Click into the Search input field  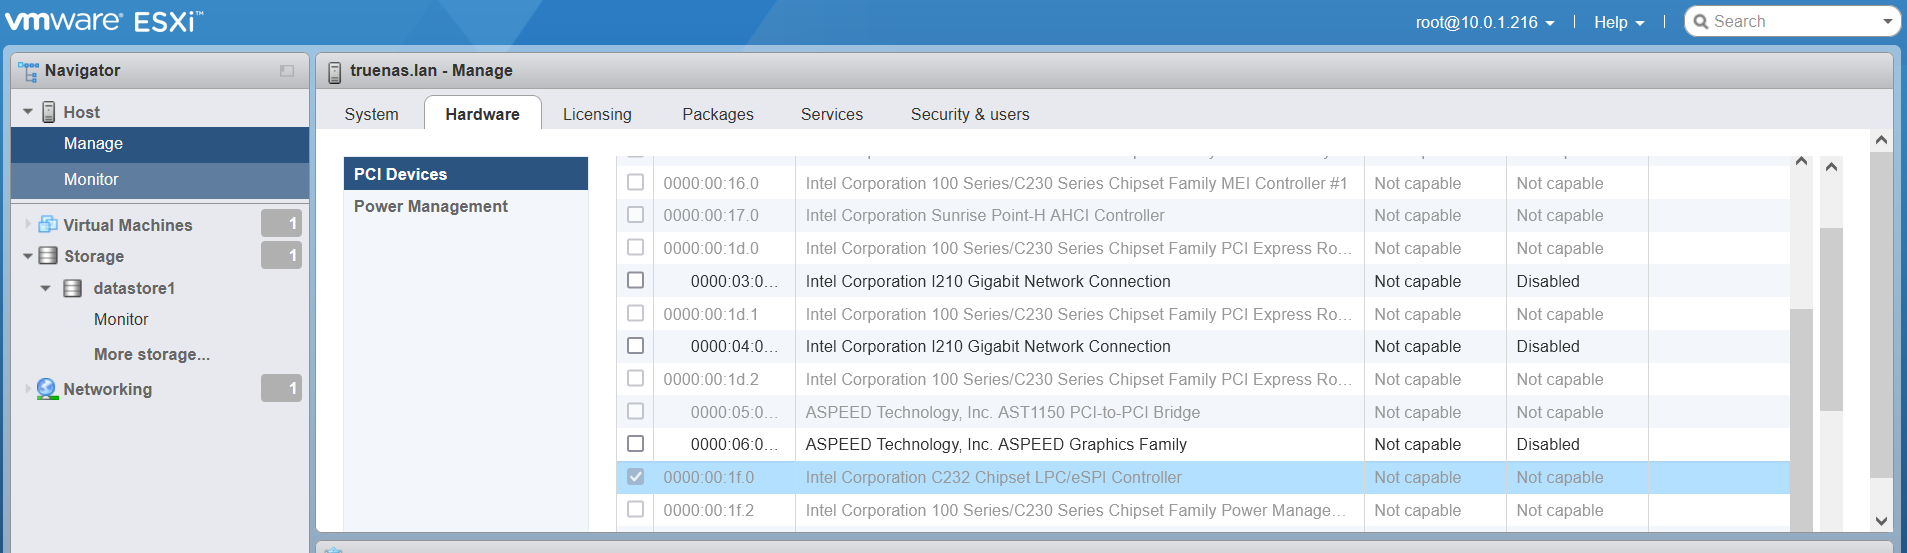point(1792,22)
